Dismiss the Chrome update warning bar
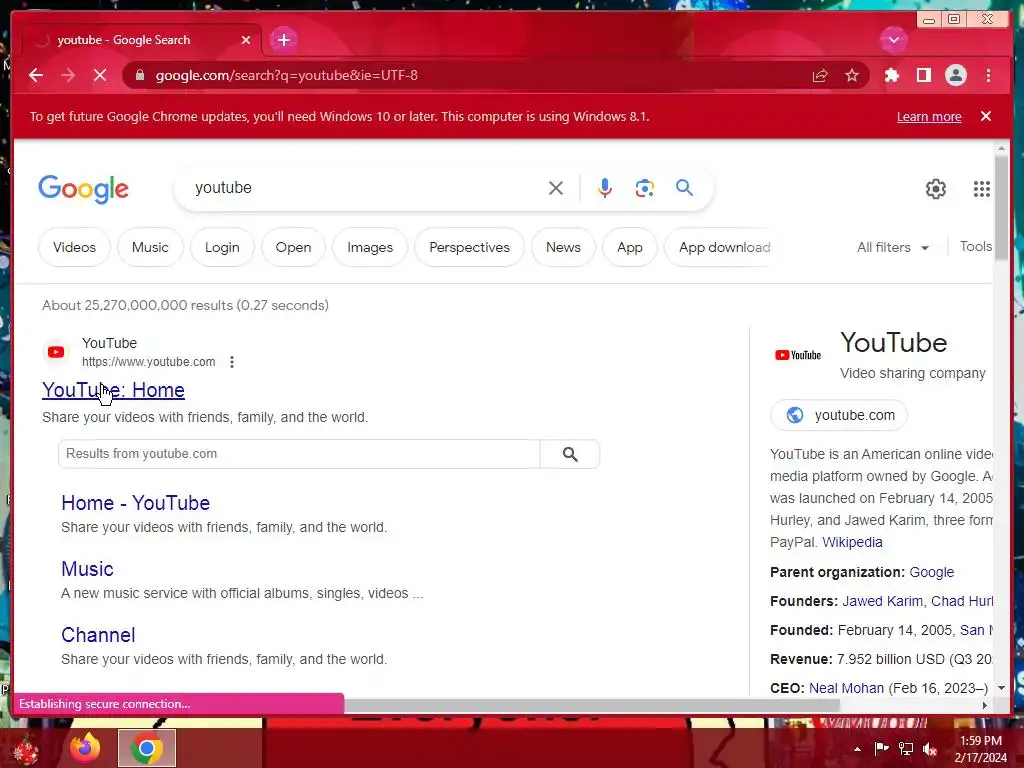The height and width of the screenshot is (768, 1024). point(985,116)
